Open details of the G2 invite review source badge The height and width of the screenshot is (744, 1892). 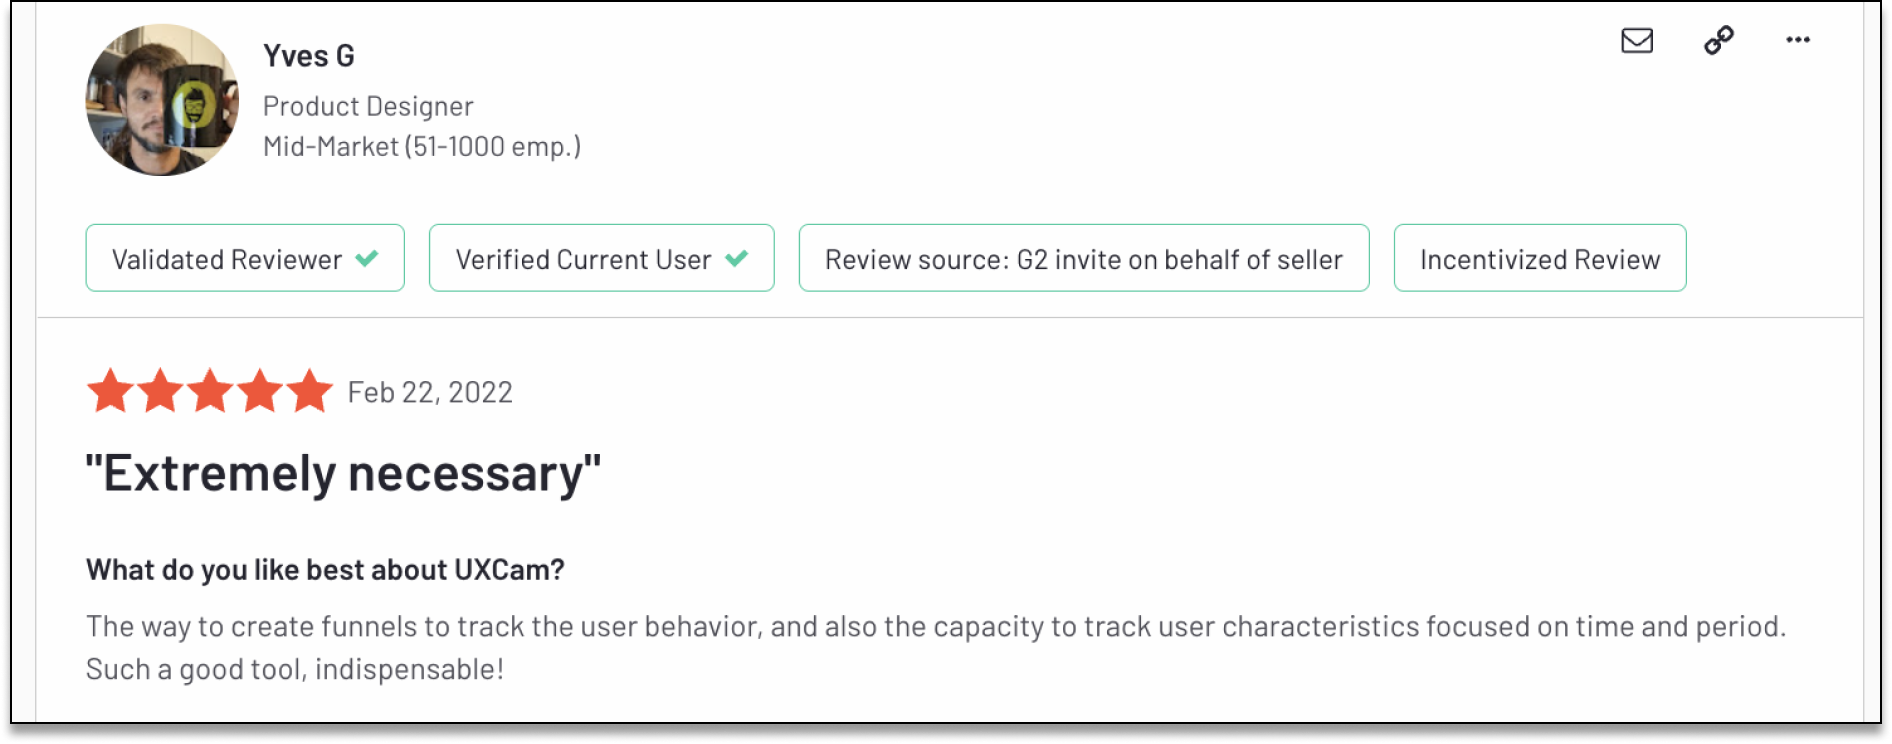coord(1083,258)
